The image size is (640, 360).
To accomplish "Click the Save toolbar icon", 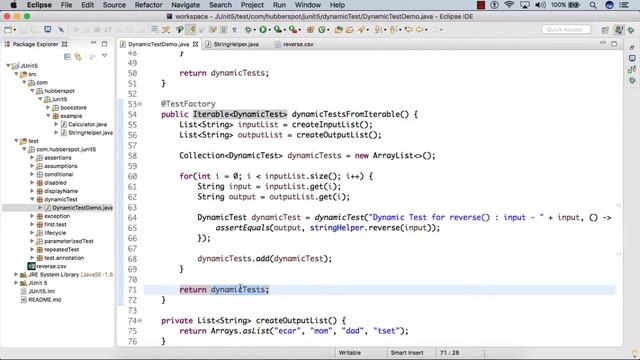I will (x=23, y=29).
